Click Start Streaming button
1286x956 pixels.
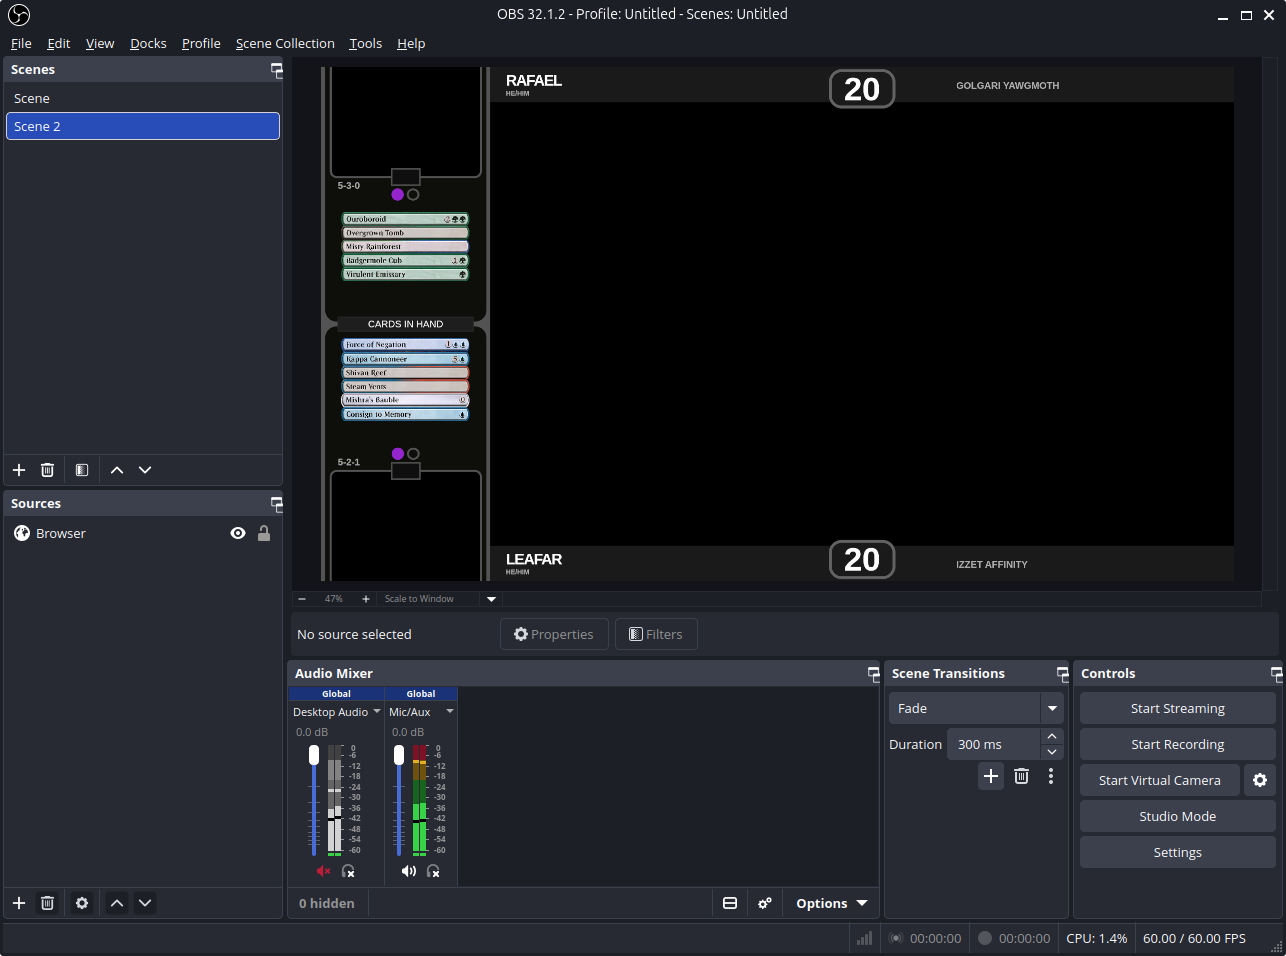[x=1177, y=708]
